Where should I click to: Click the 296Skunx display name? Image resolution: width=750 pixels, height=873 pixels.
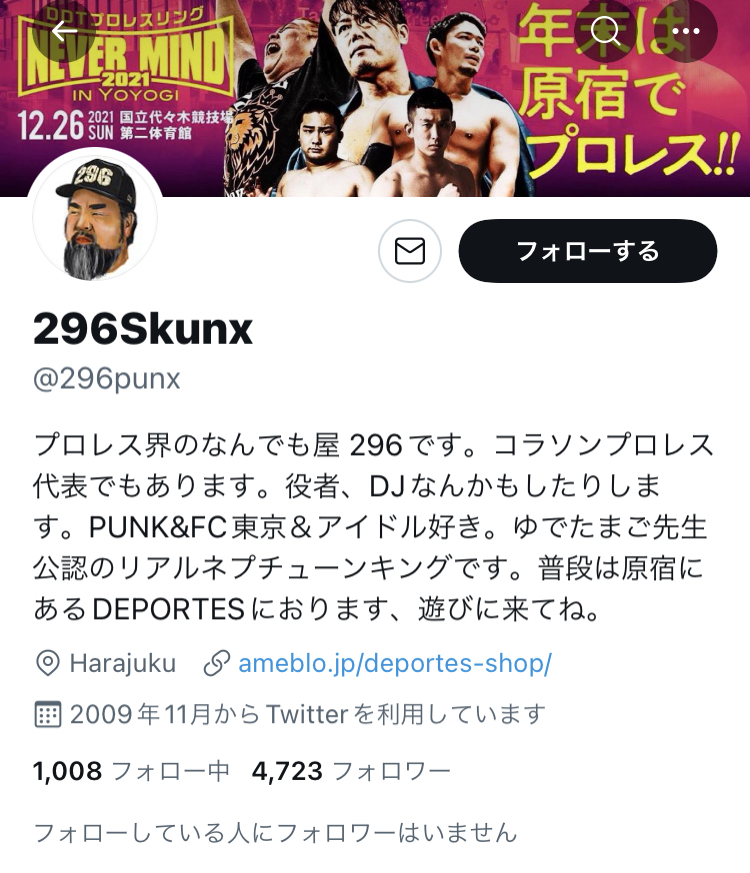pyautogui.click(x=143, y=330)
